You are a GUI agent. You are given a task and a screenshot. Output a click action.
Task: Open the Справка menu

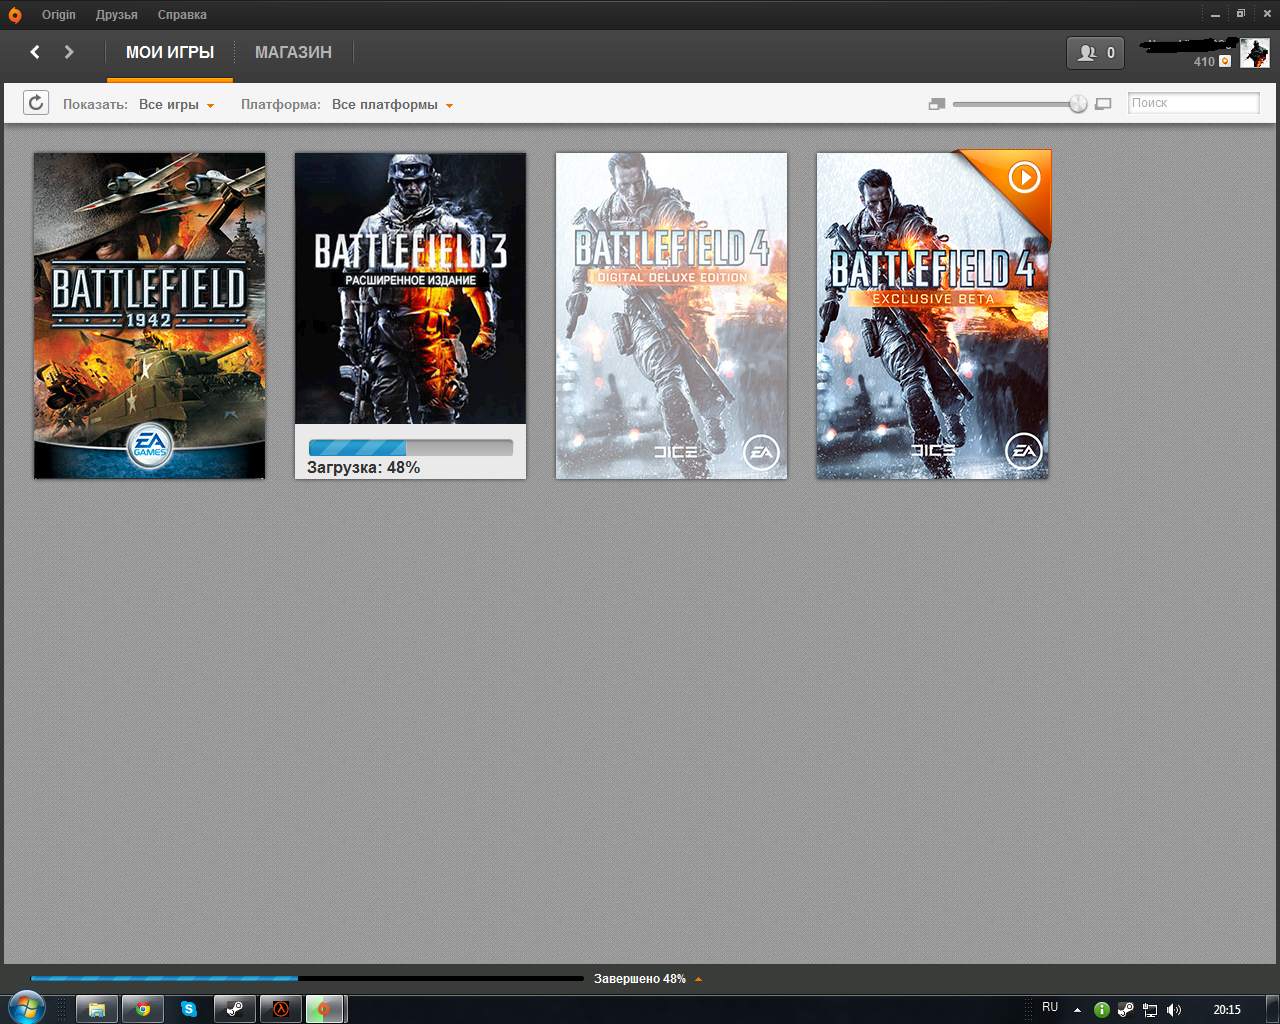(x=182, y=15)
